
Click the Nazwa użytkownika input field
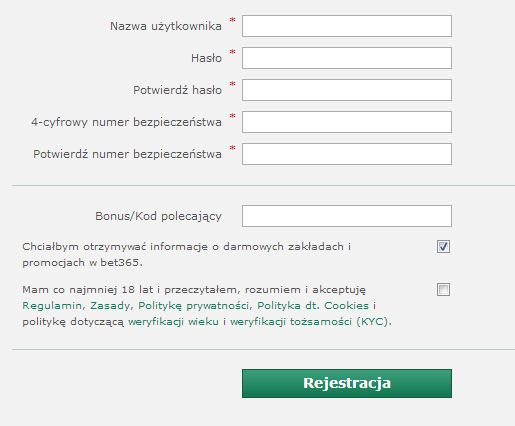click(347, 26)
